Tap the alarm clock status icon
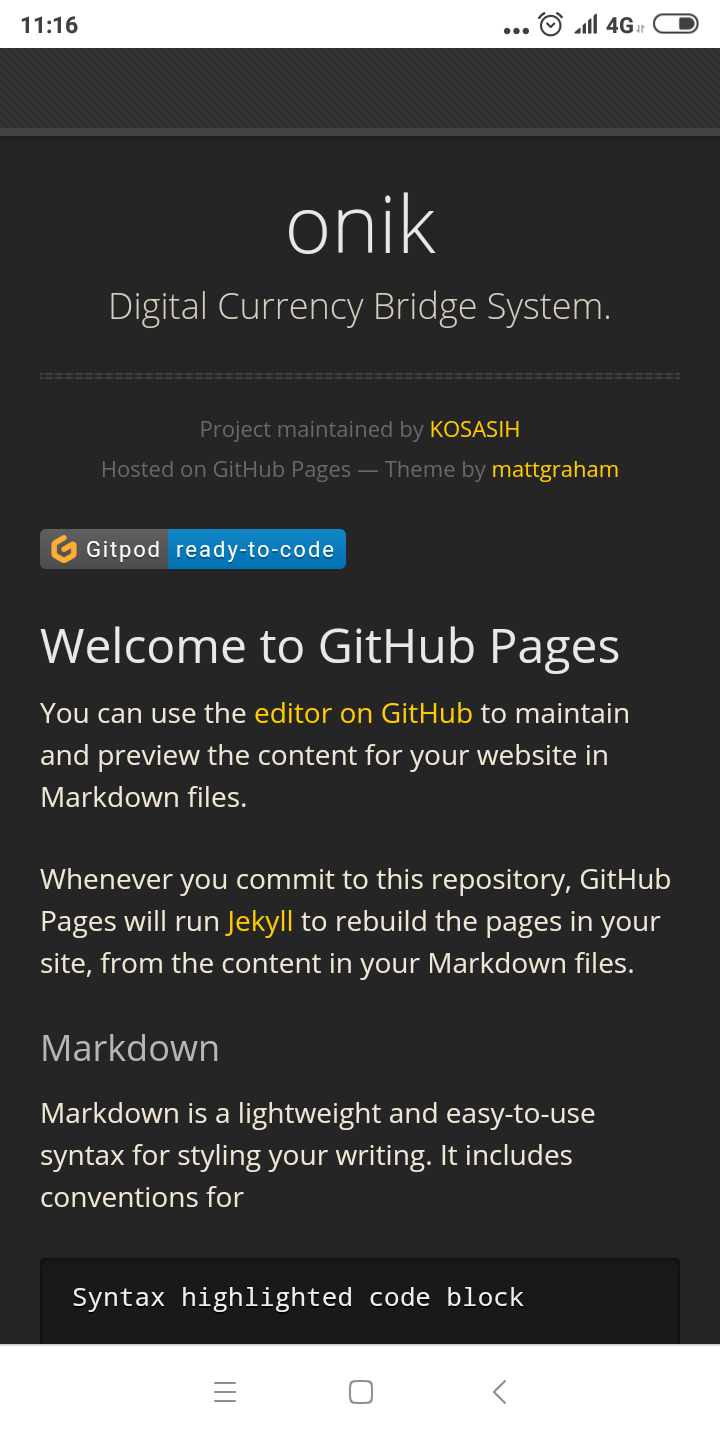The height and width of the screenshot is (1440, 720). pyautogui.click(x=551, y=25)
